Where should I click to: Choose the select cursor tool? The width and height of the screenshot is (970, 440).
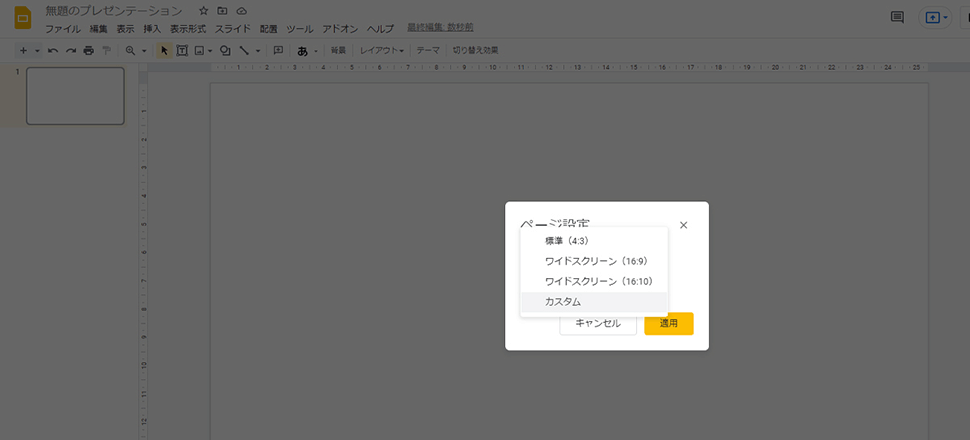coord(164,51)
